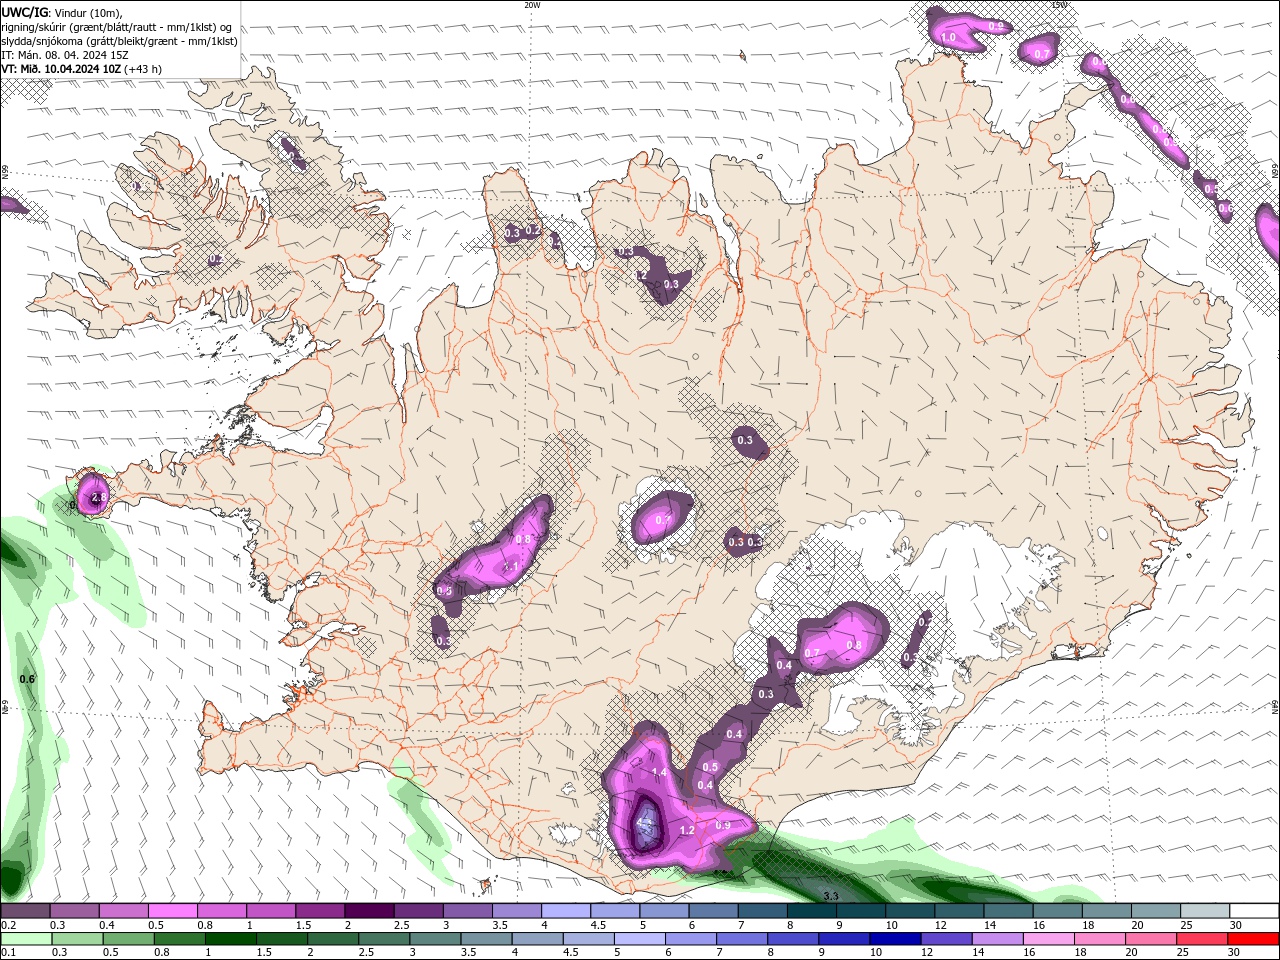Click the '0.6' value in the western sea

coord(28,679)
